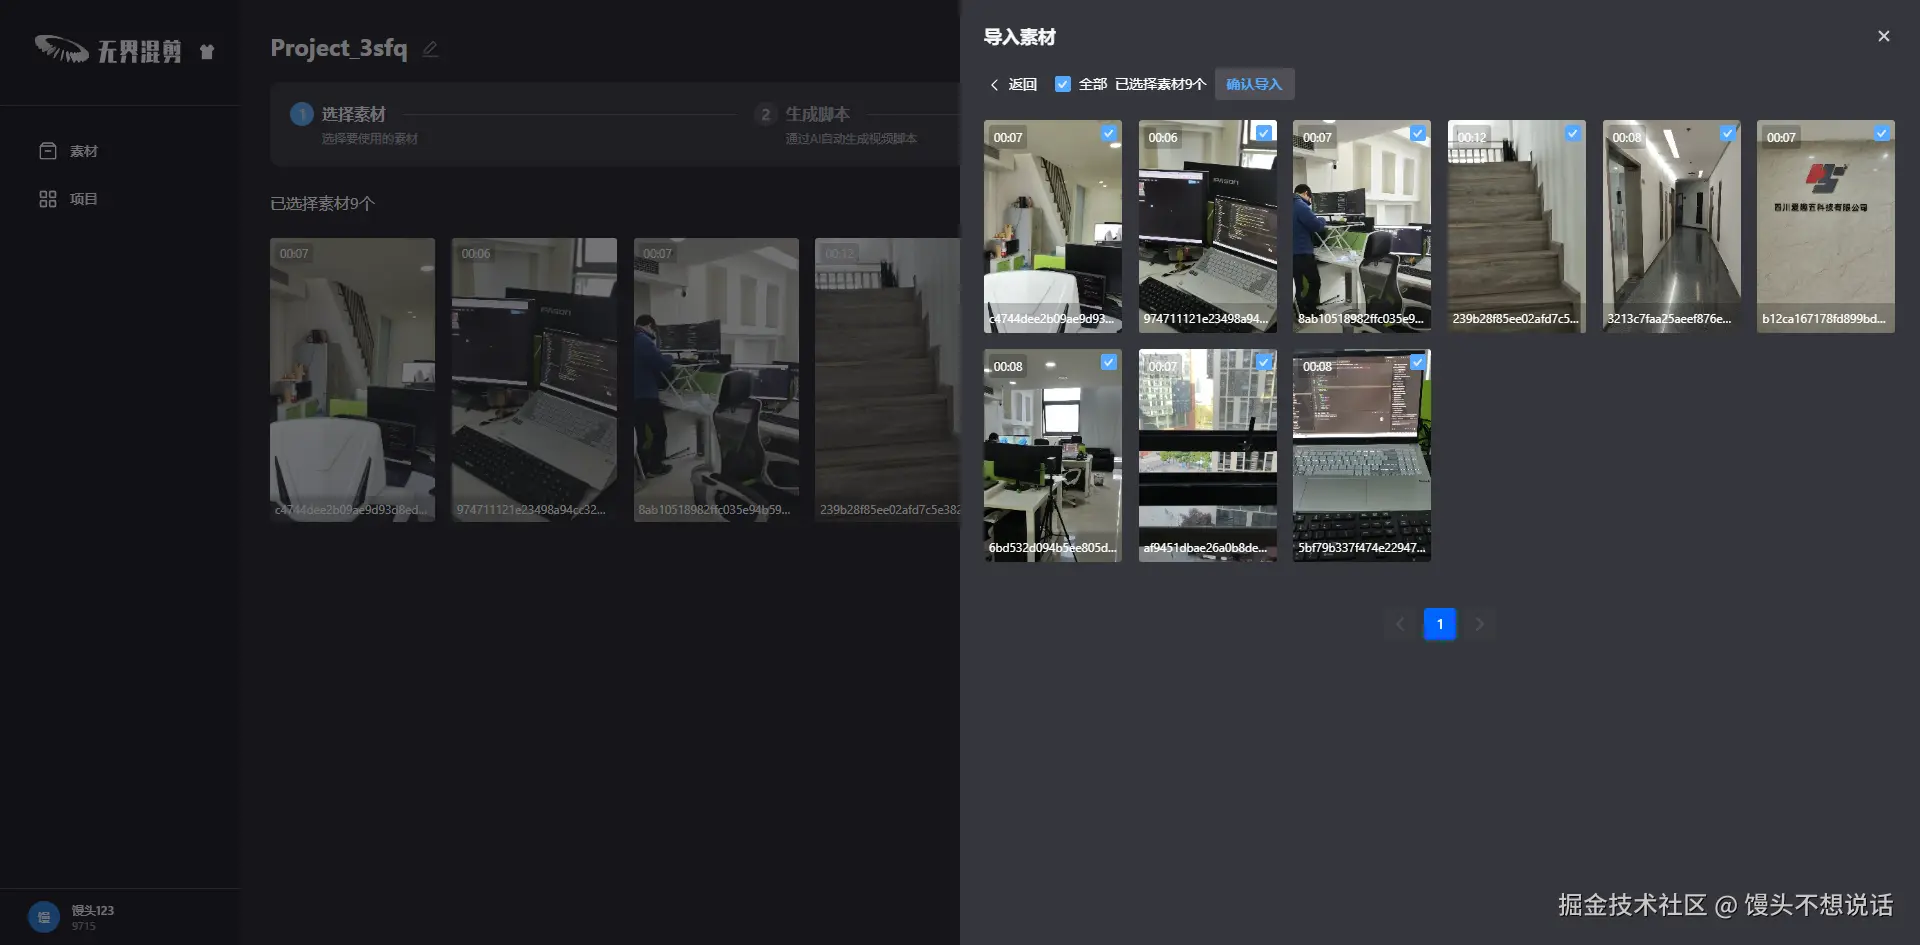Select step 1 选择素材
This screenshot has height=945, width=1920.
coord(354,115)
